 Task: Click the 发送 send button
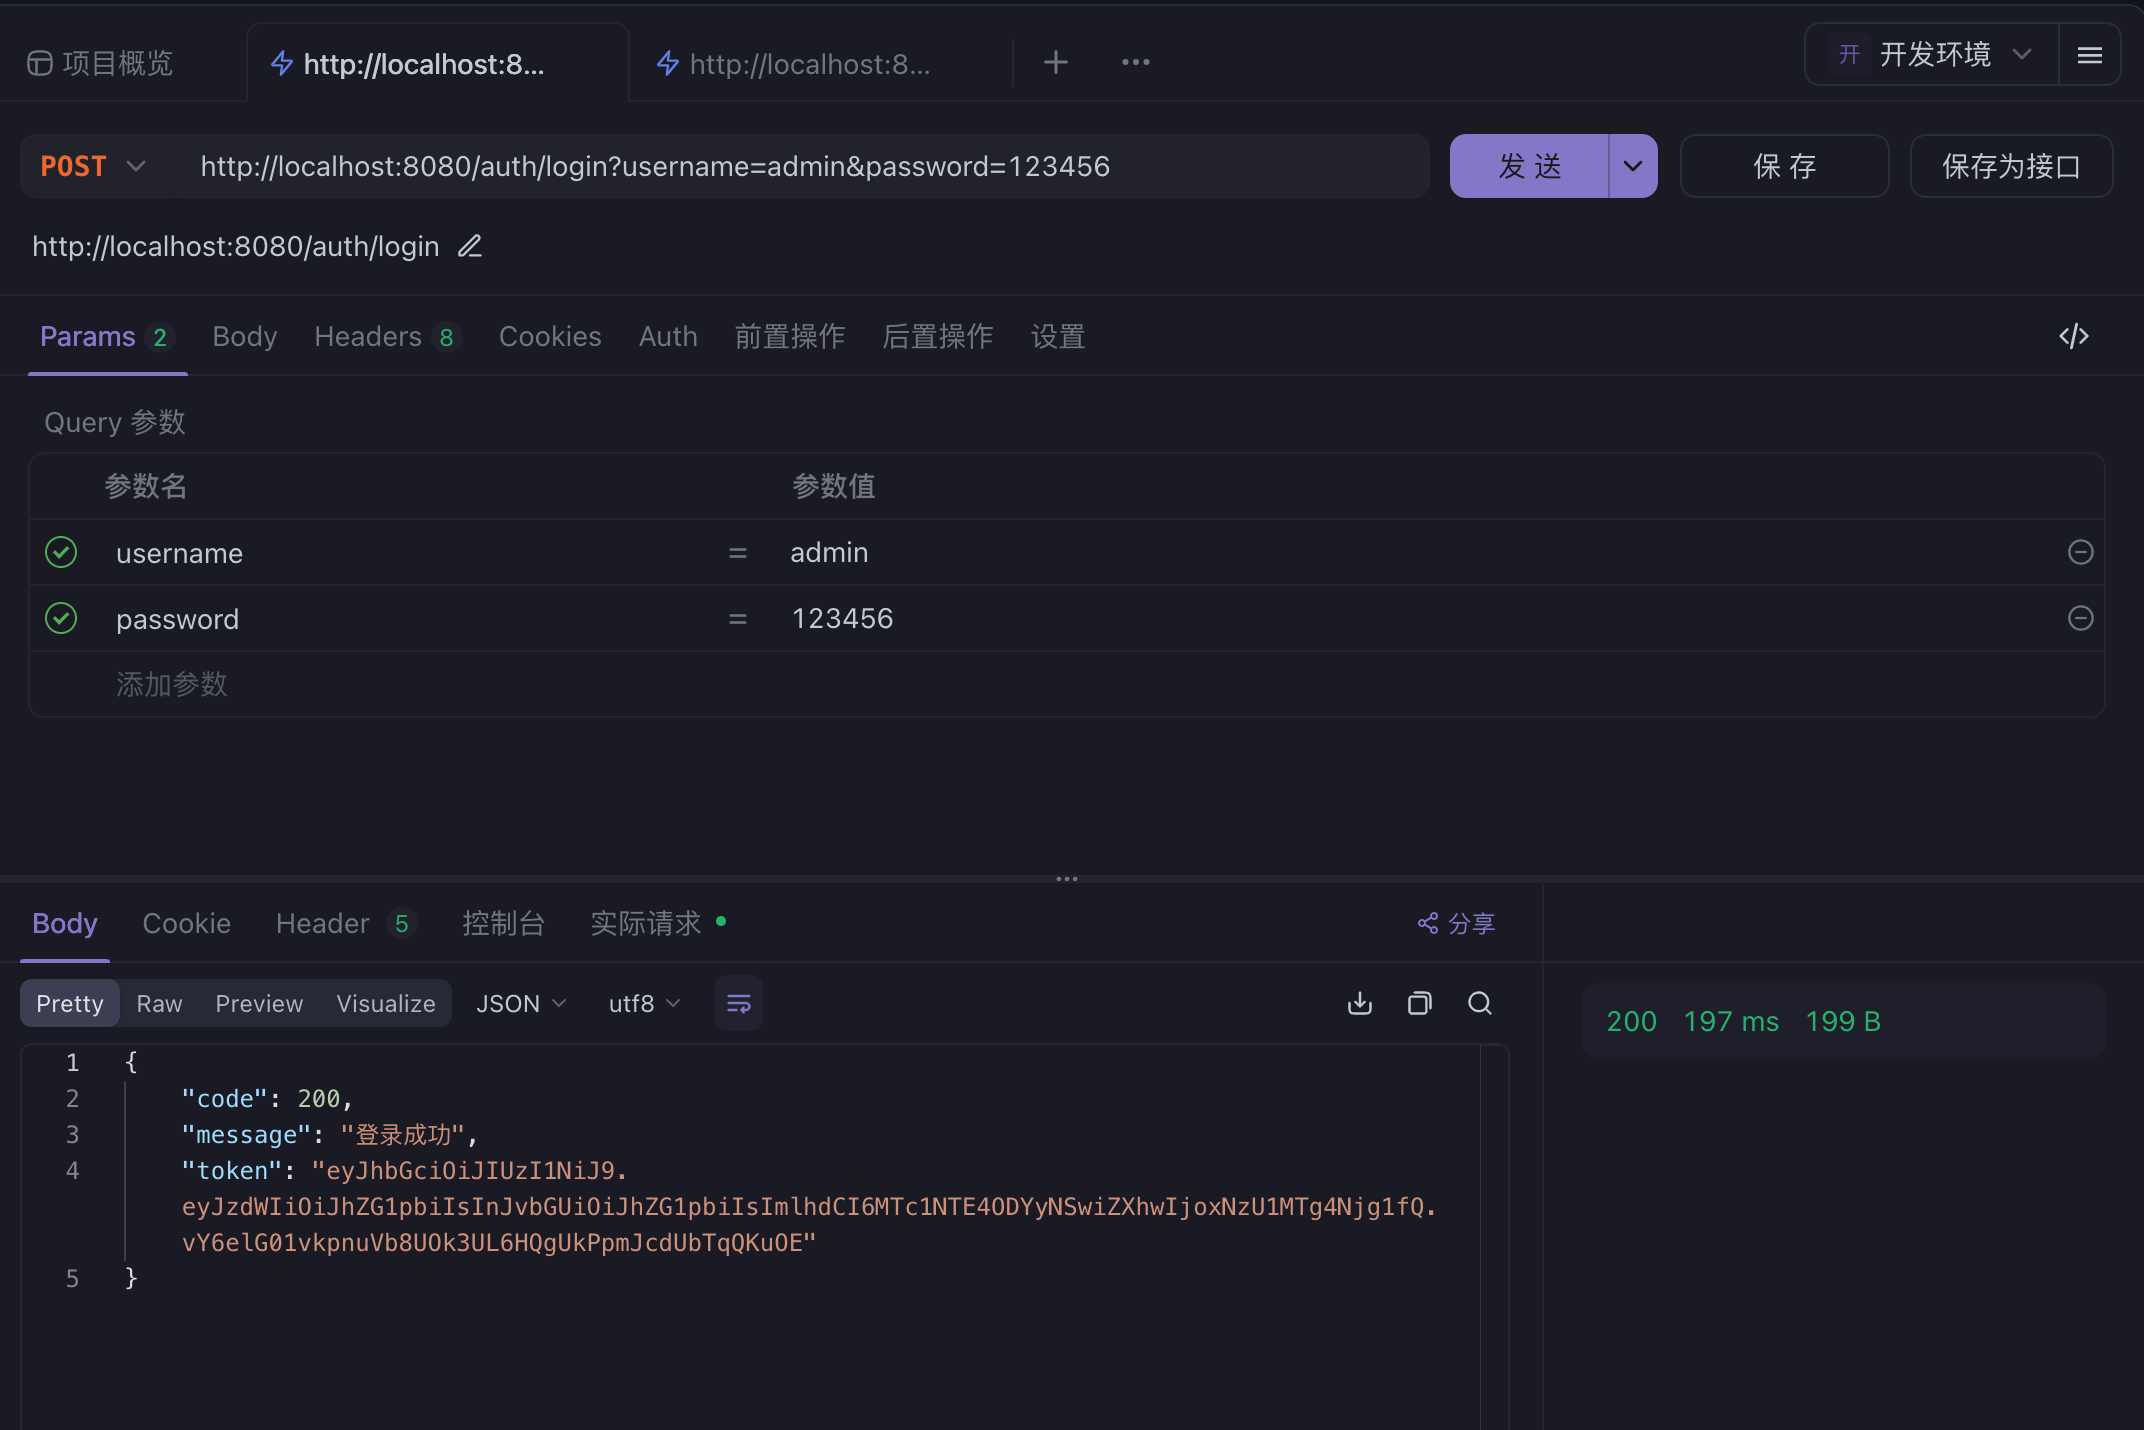[1529, 166]
